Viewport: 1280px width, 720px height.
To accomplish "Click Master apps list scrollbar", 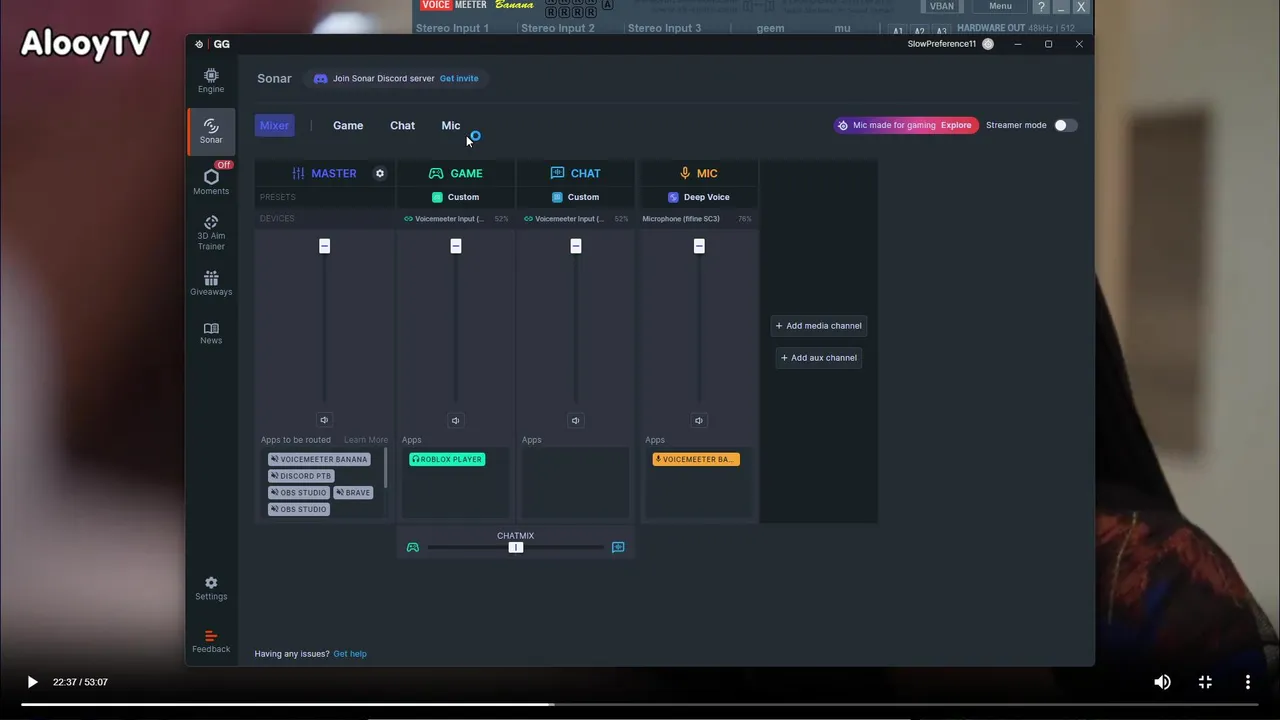I will coord(386,468).
